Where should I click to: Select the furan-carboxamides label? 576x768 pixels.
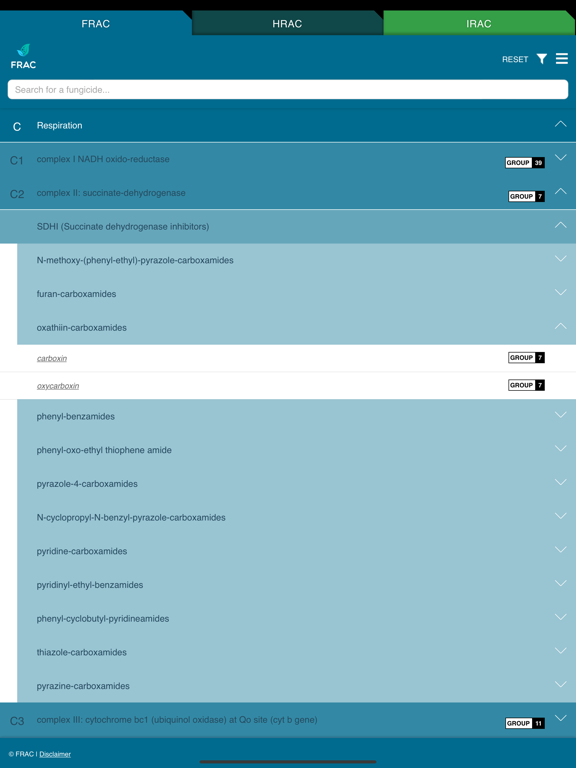click(76, 294)
